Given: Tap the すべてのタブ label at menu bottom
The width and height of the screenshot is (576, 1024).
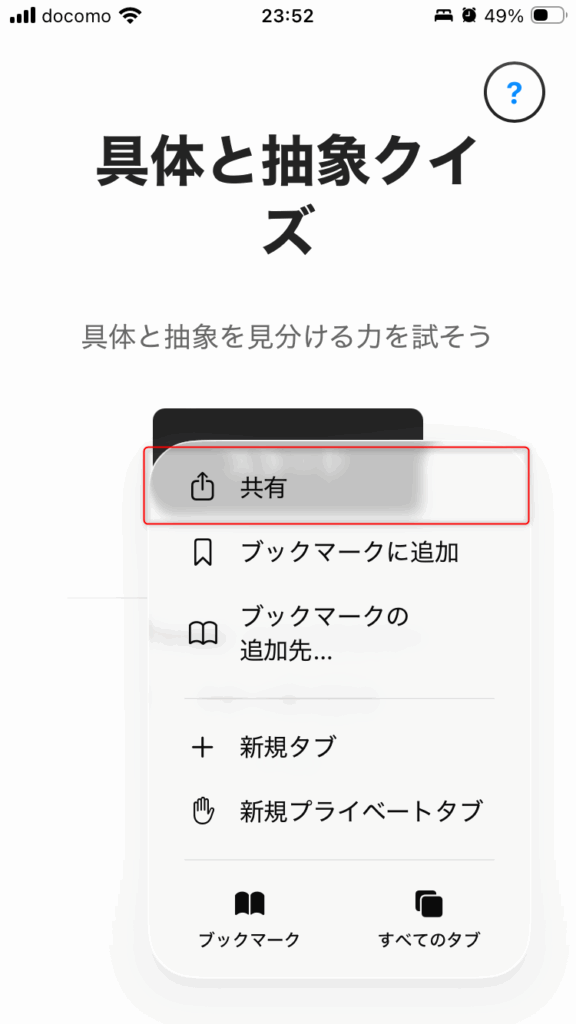Looking at the screenshot, I should coord(429,940).
